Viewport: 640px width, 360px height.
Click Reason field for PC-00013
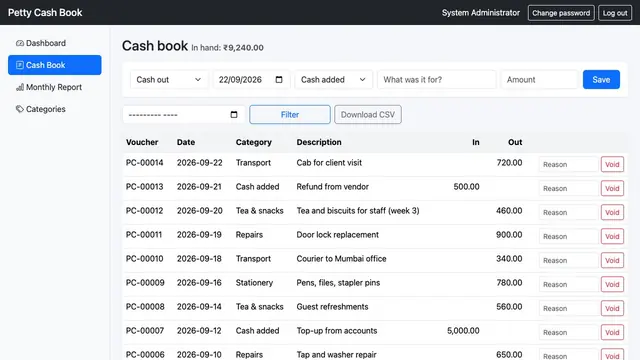point(568,189)
